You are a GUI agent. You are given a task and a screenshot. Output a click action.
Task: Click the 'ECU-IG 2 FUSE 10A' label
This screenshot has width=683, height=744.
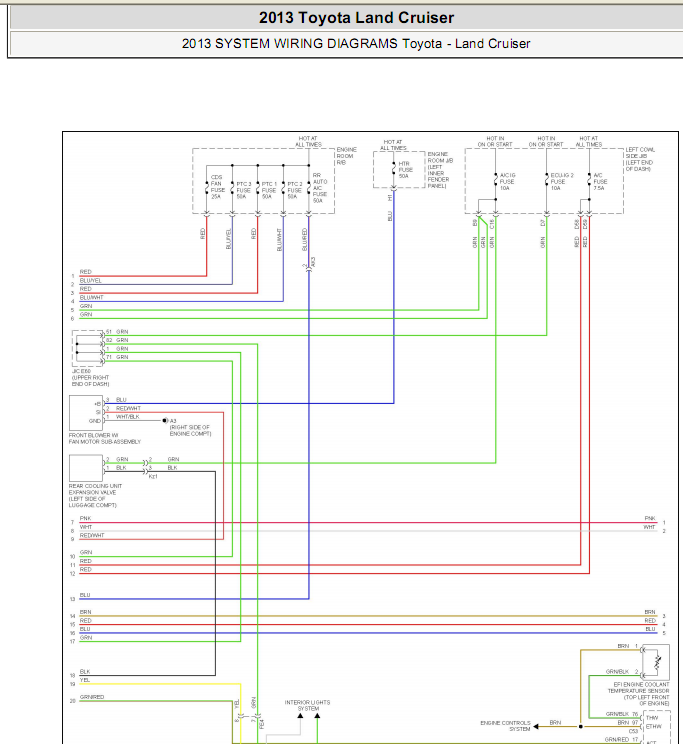pos(561,182)
